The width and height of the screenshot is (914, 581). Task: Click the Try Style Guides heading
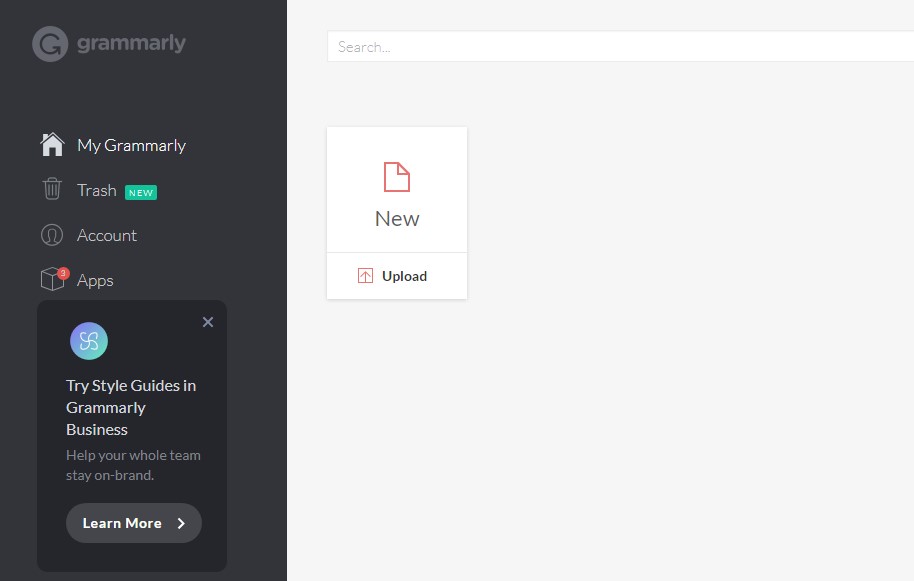131,407
